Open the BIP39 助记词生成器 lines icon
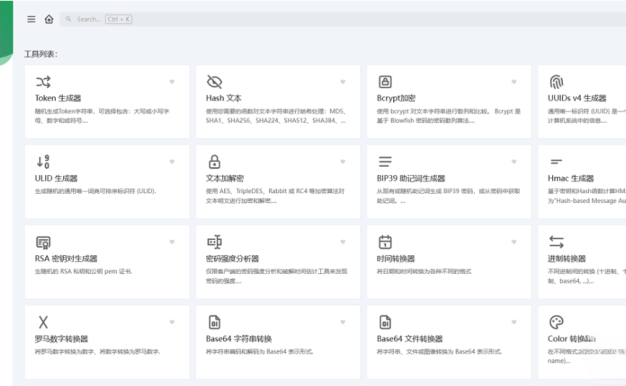The height and width of the screenshot is (386, 626). click(385, 162)
